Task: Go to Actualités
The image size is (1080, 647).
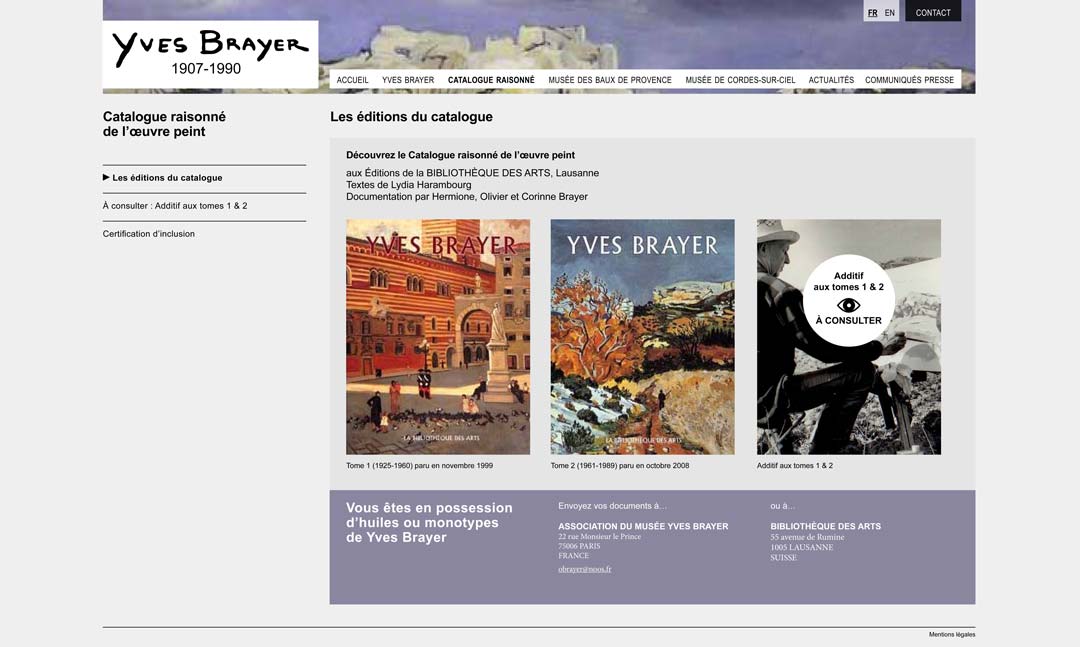Action: 831,80
